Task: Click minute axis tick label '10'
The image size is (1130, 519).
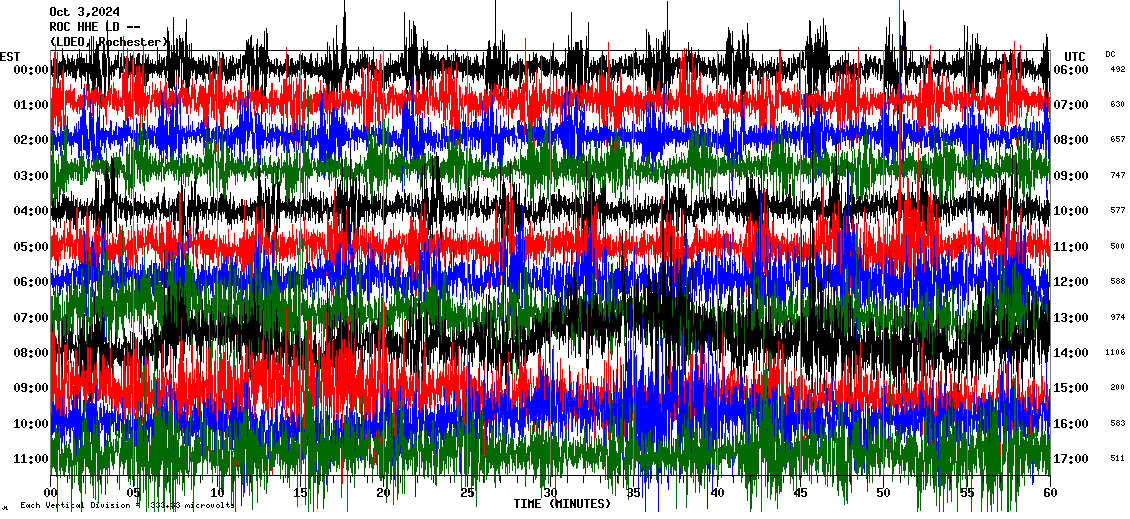Action: point(217,492)
